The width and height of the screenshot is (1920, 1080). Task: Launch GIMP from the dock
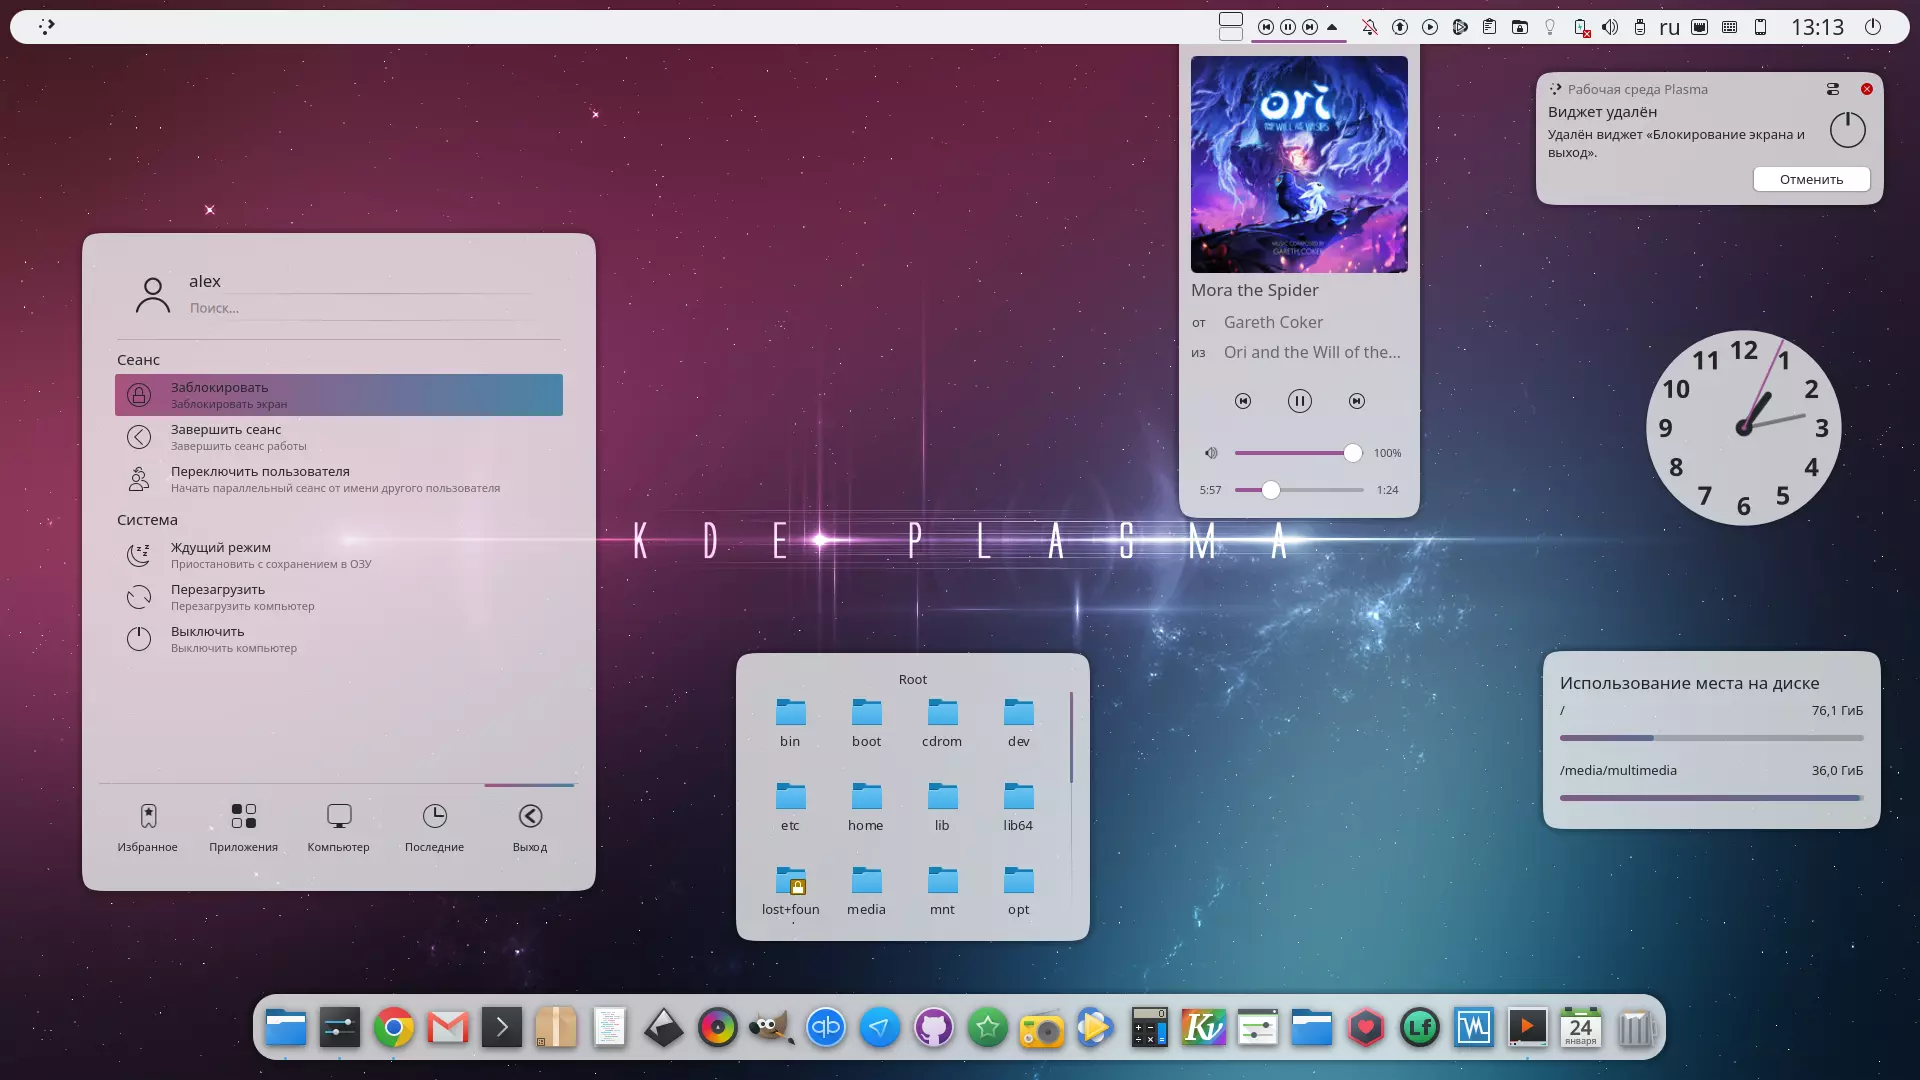tap(771, 1027)
